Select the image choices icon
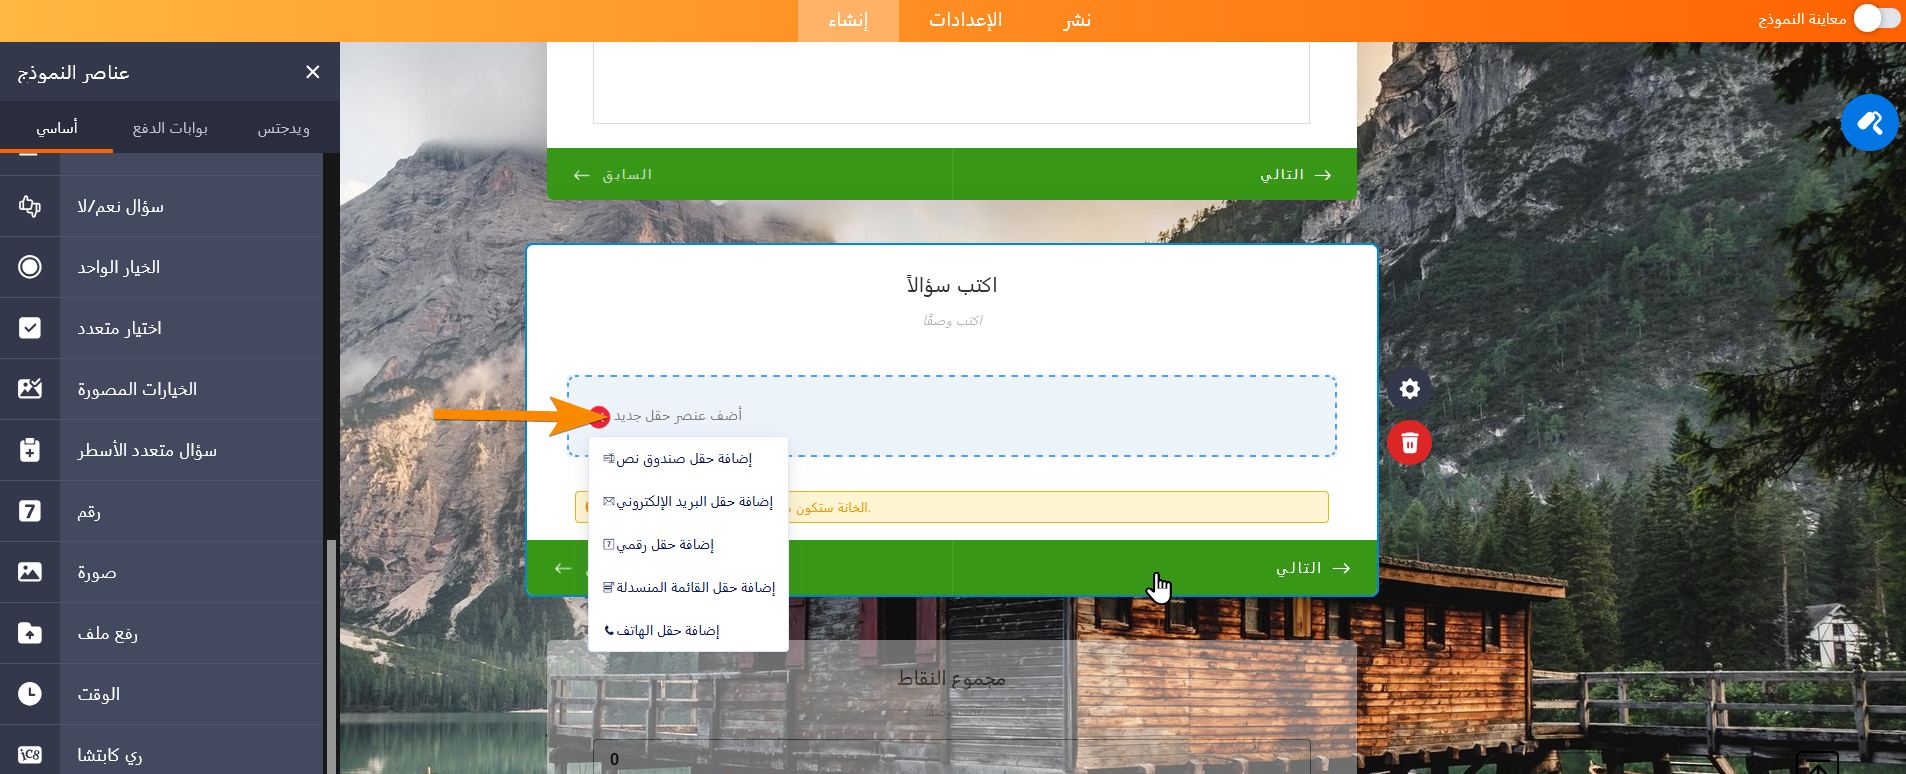 30,389
